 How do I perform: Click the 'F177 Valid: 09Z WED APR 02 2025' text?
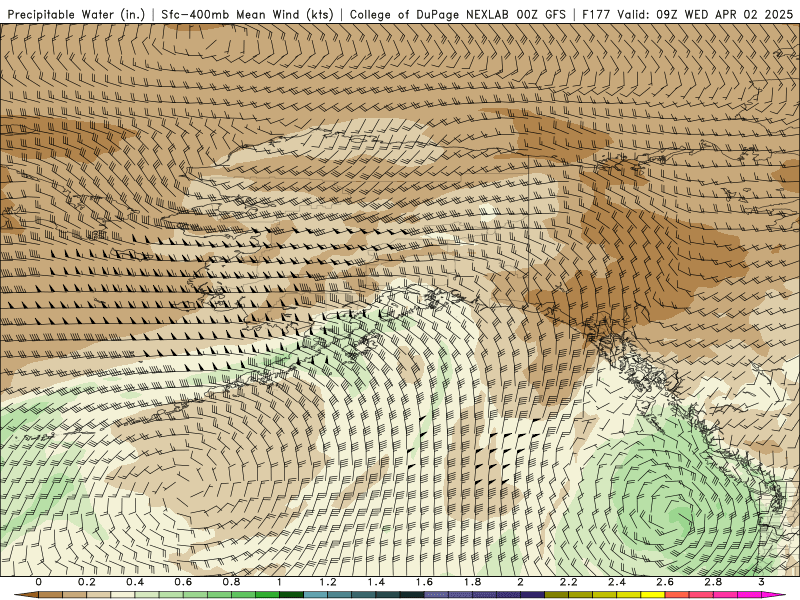[687, 14]
